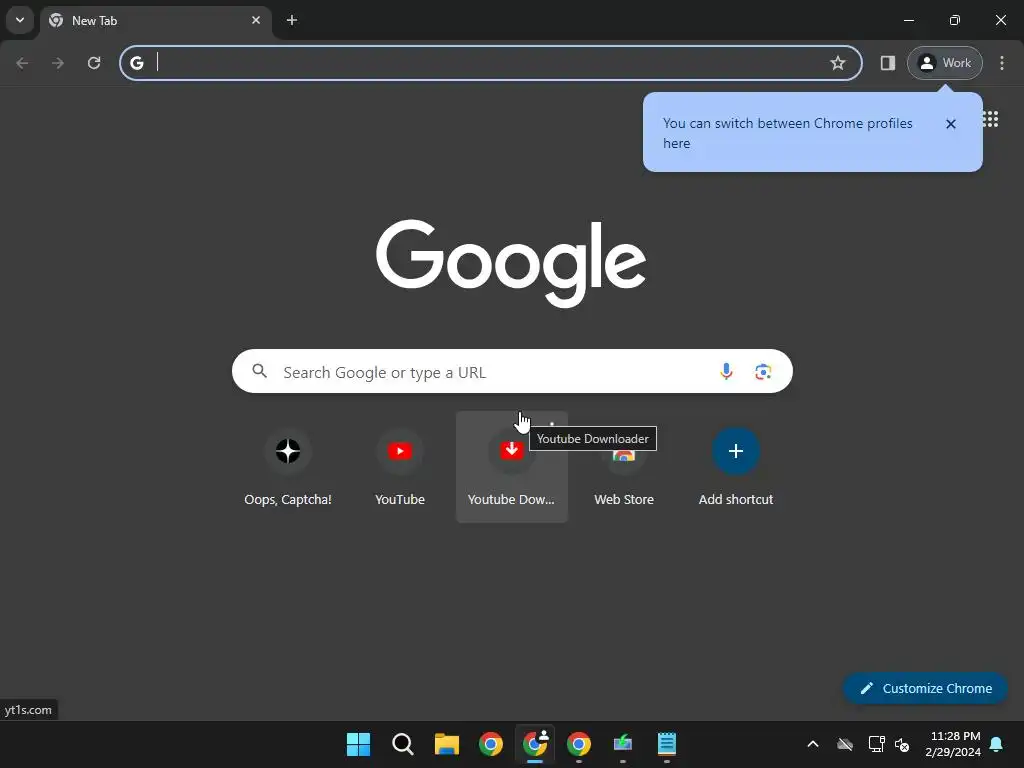Select the New Tab tab
The image size is (1024, 768).
pyautogui.click(x=156, y=20)
